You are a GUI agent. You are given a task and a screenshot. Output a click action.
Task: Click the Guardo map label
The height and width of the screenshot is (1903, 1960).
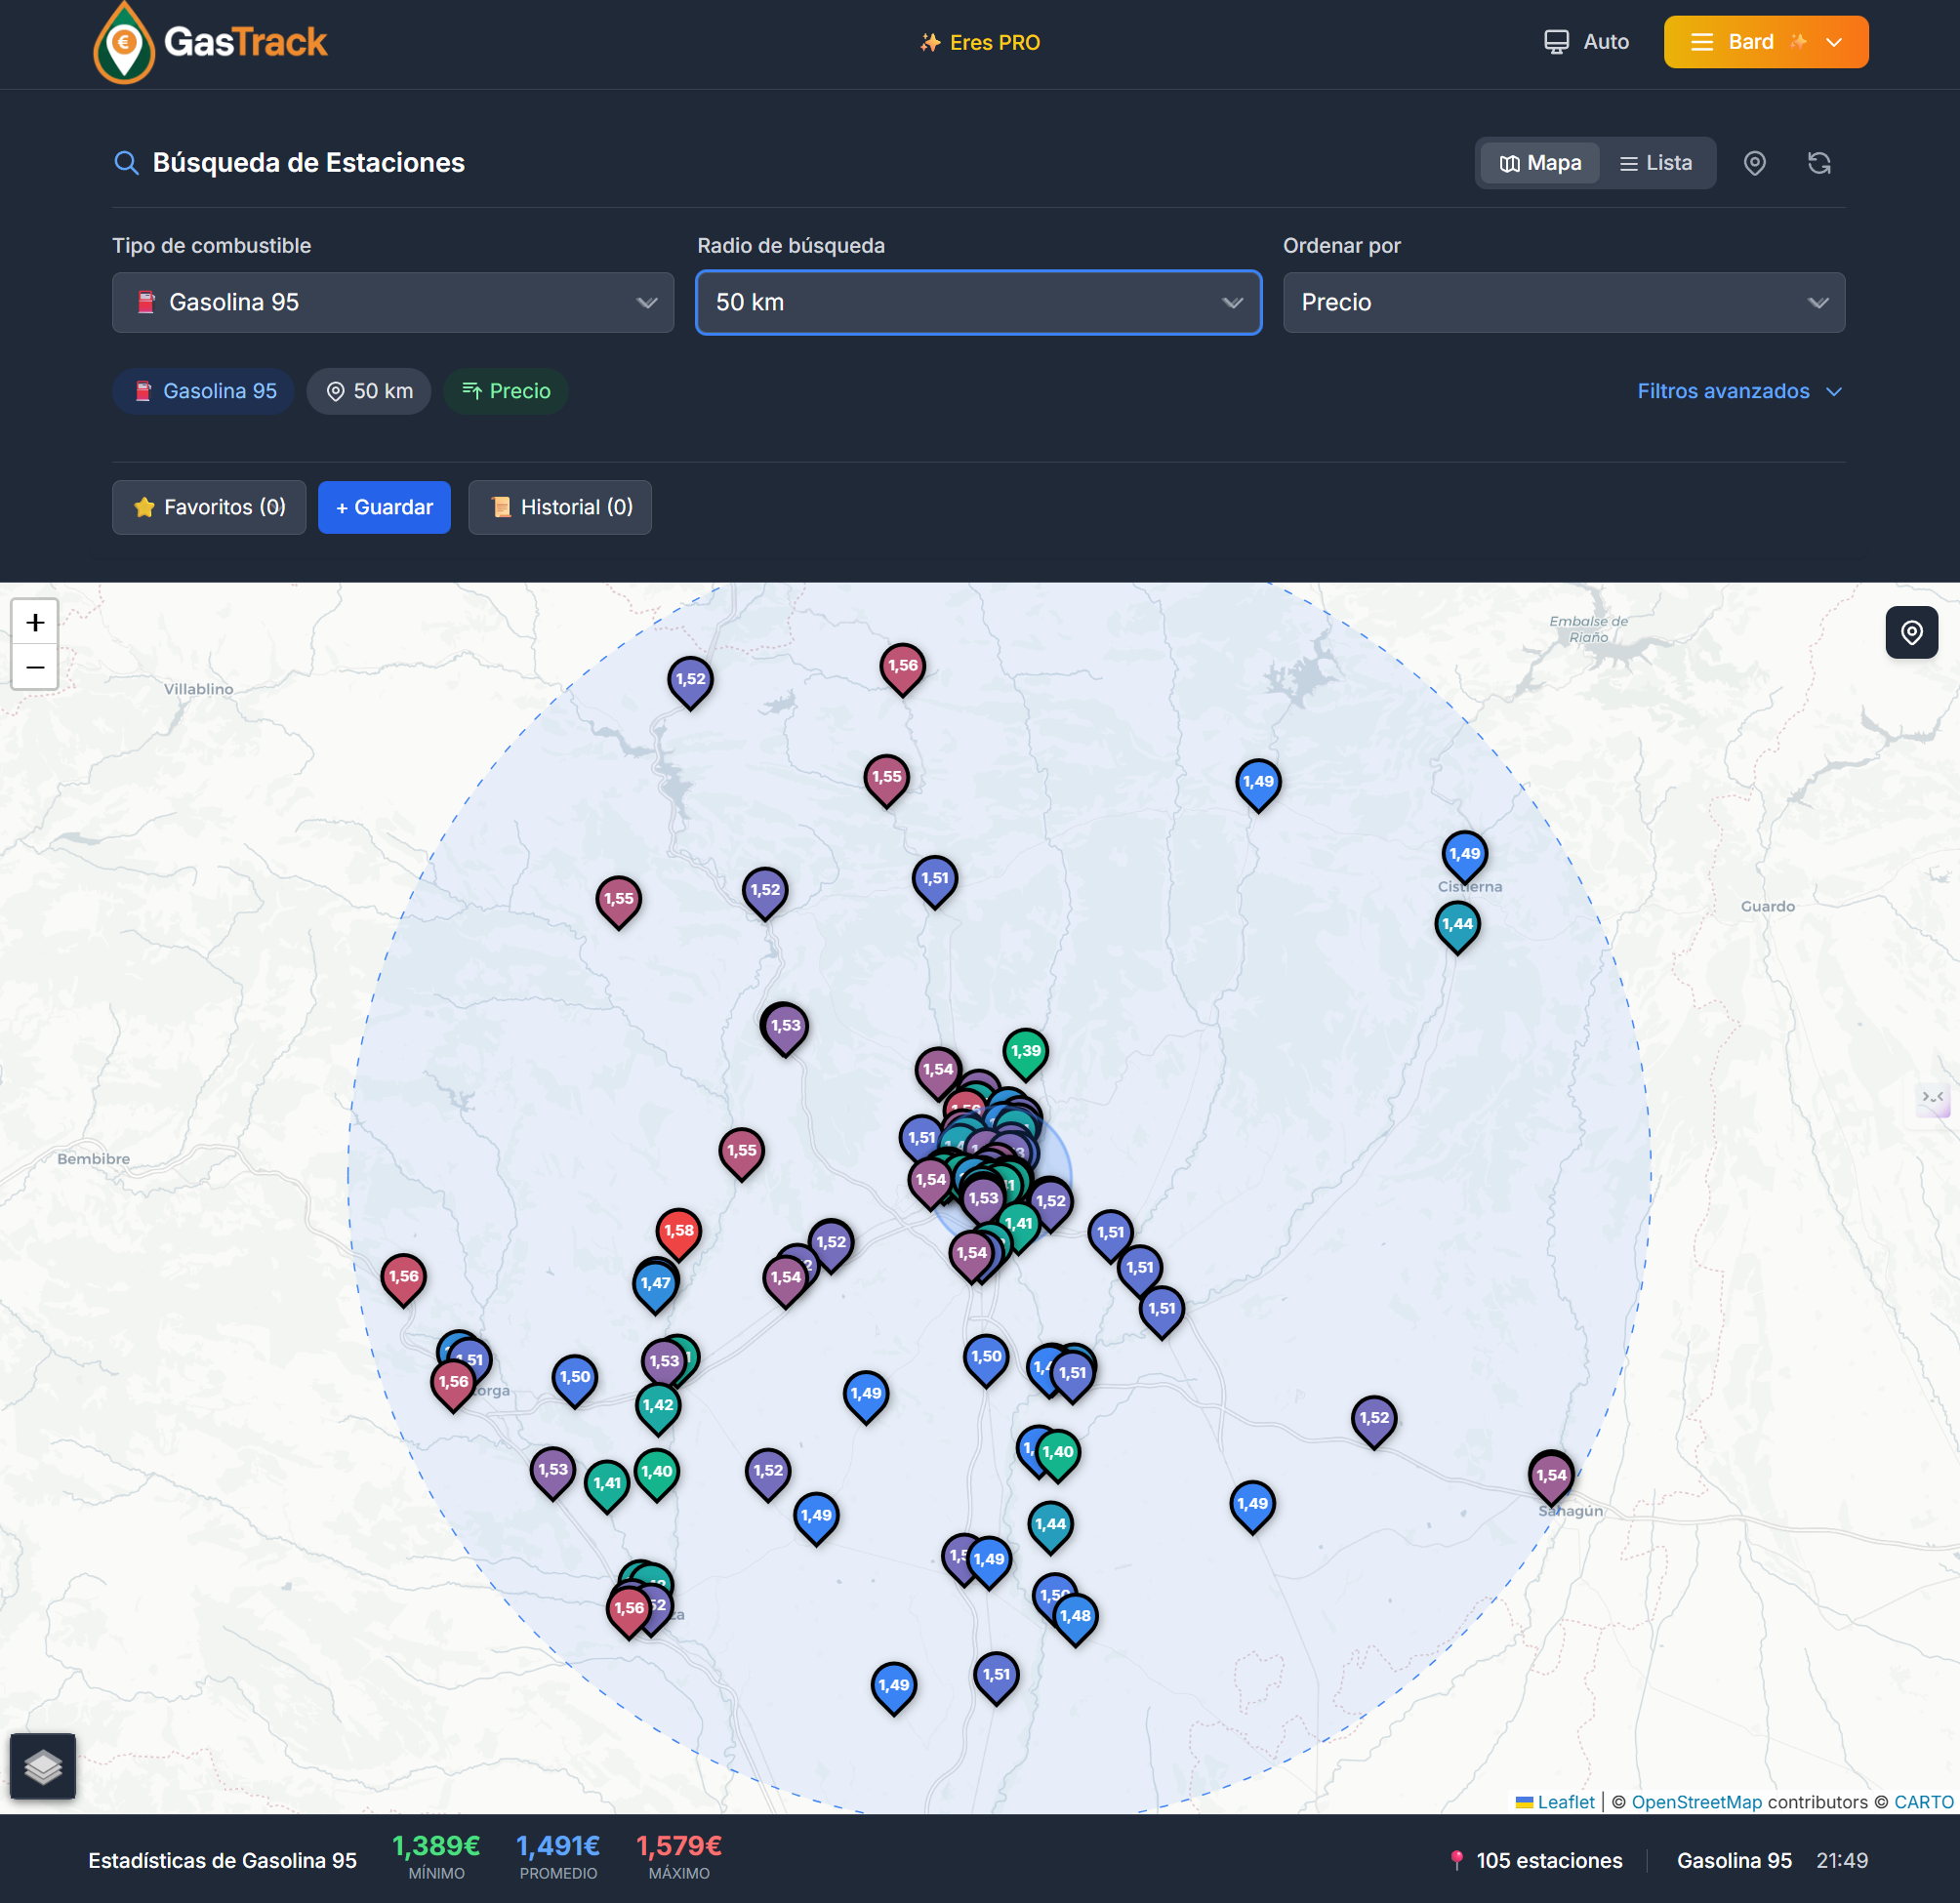pos(1768,907)
